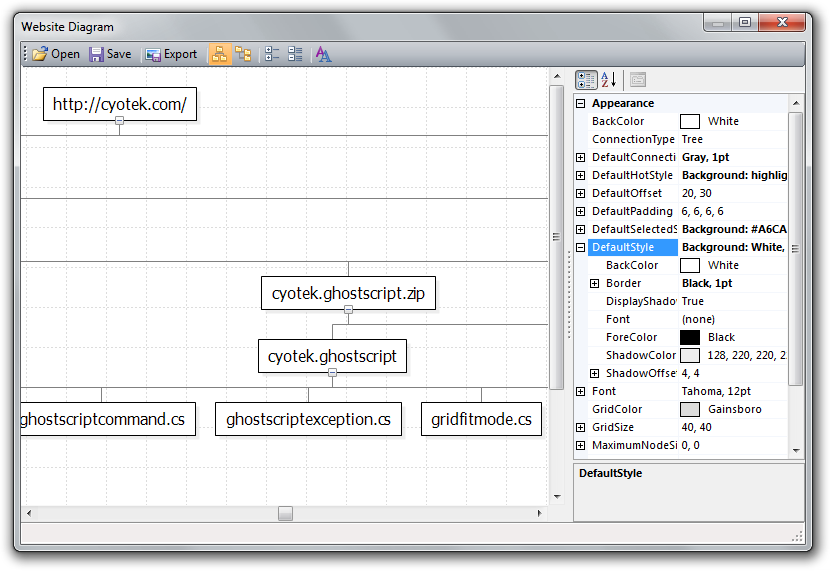Image resolution: width=830 pixels, height=571 pixels.
Task: Click property grid scrollbar down arrow
Action: tap(796, 451)
